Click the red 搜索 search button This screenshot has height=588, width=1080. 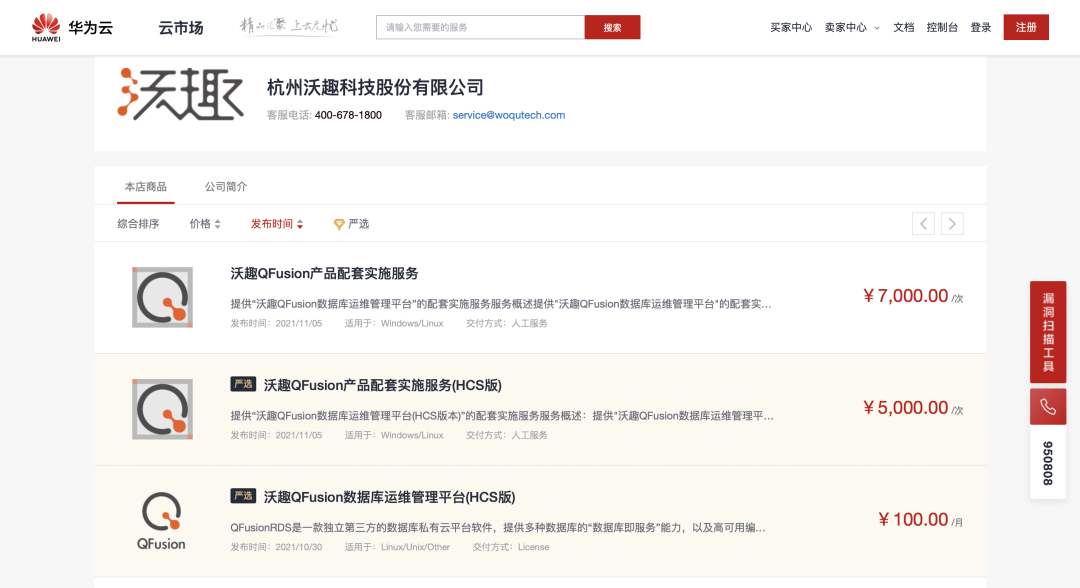(612, 28)
